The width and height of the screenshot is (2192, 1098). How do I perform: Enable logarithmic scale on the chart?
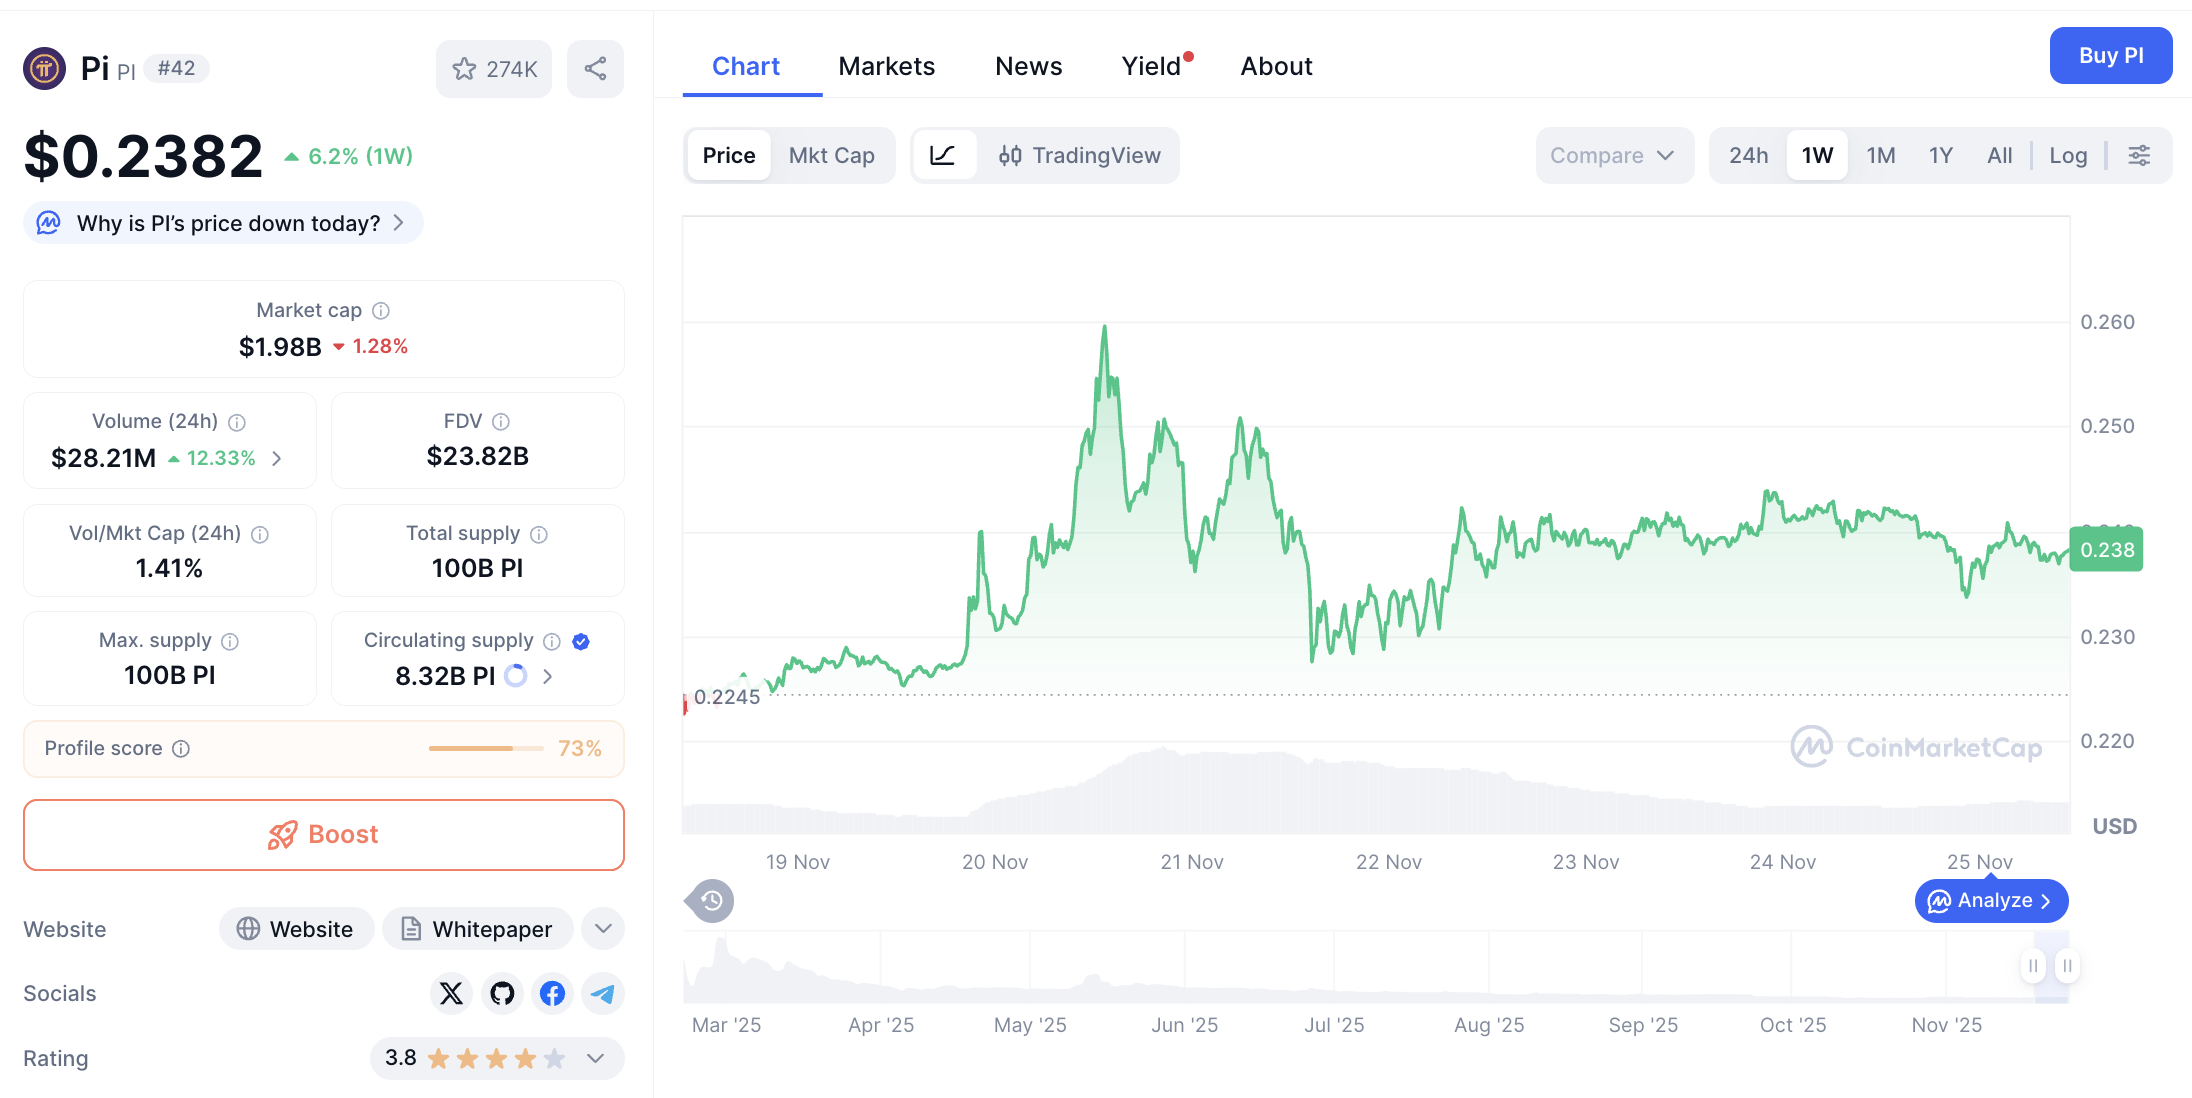pos(2067,155)
